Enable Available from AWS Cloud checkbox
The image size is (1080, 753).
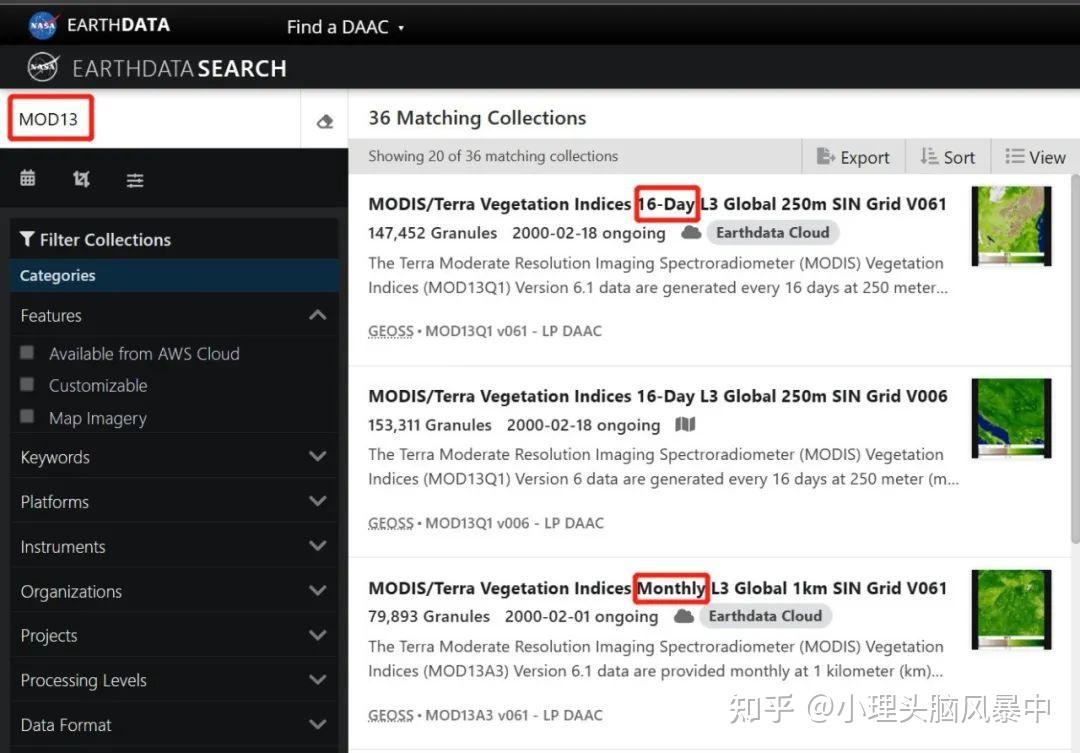pyautogui.click(x=28, y=353)
